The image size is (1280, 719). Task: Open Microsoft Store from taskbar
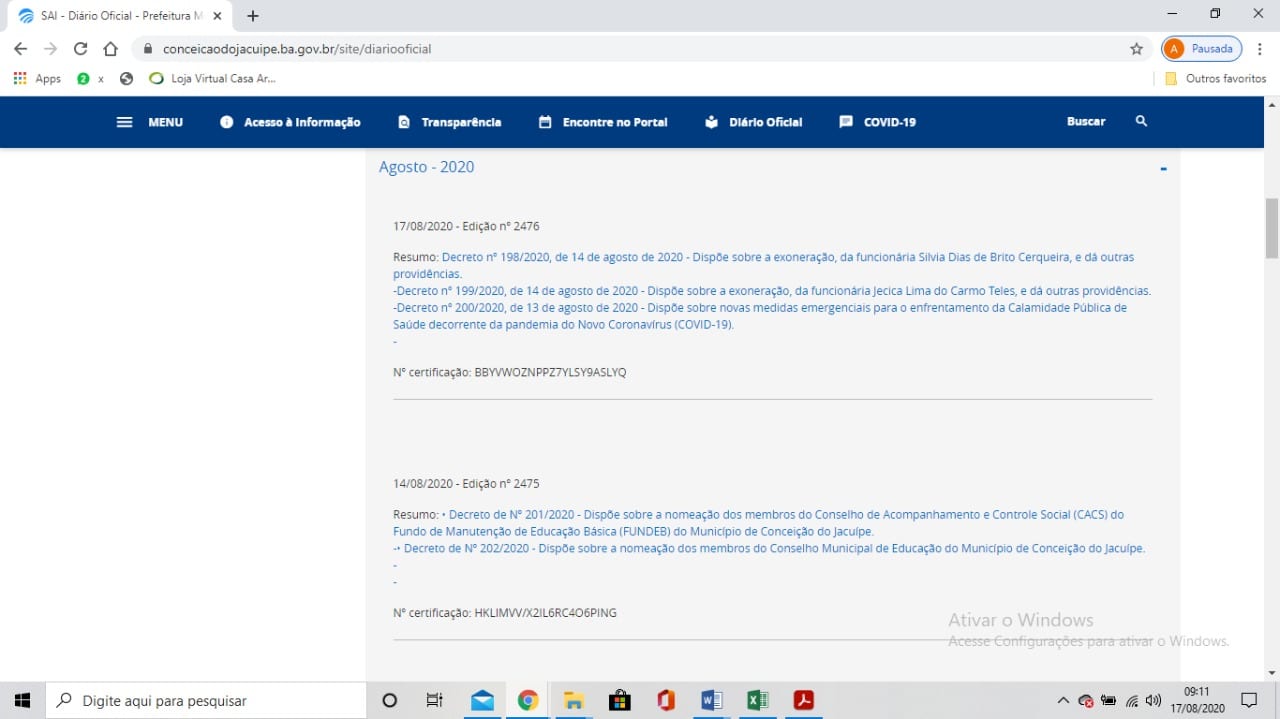620,700
